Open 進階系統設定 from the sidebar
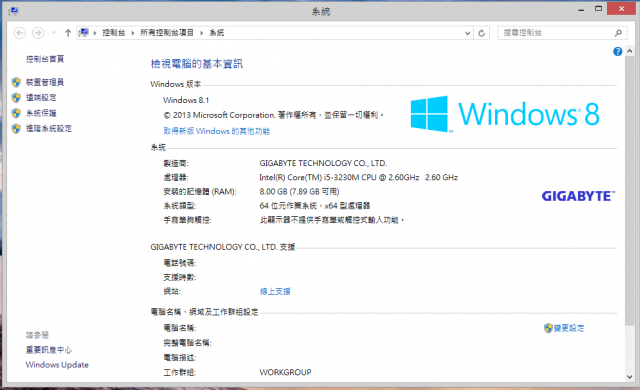 [49, 129]
